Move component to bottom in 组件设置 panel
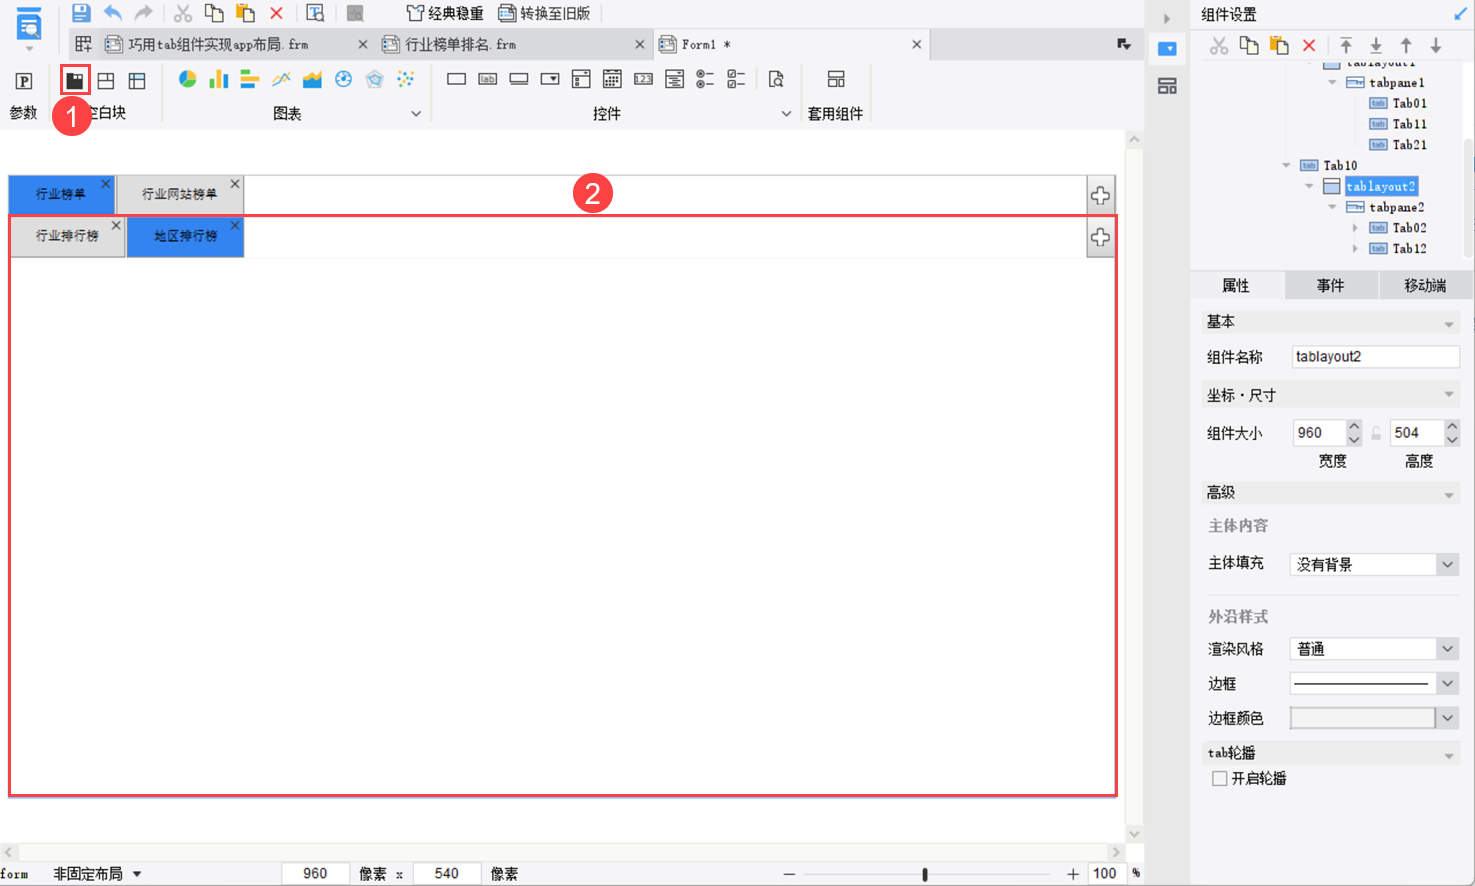Image resolution: width=1475 pixels, height=886 pixels. click(x=1376, y=45)
